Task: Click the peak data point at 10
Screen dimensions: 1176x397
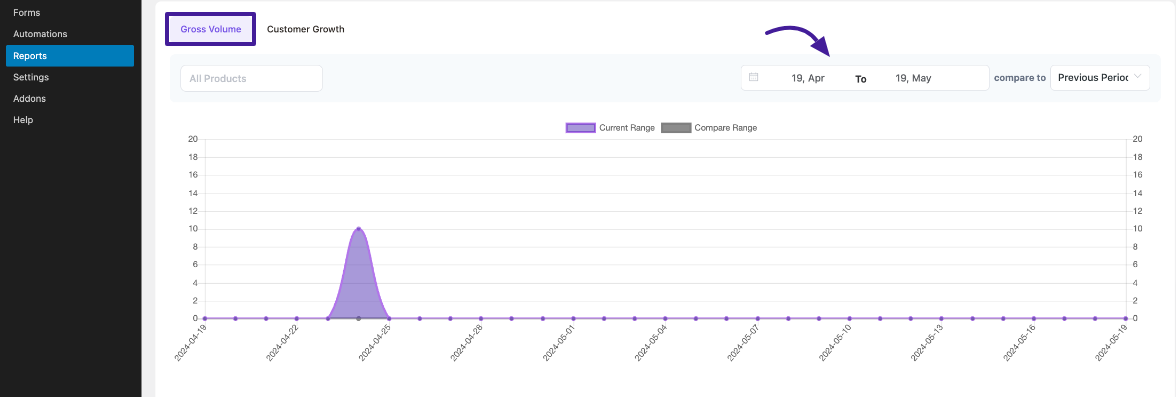Action: 358,229
